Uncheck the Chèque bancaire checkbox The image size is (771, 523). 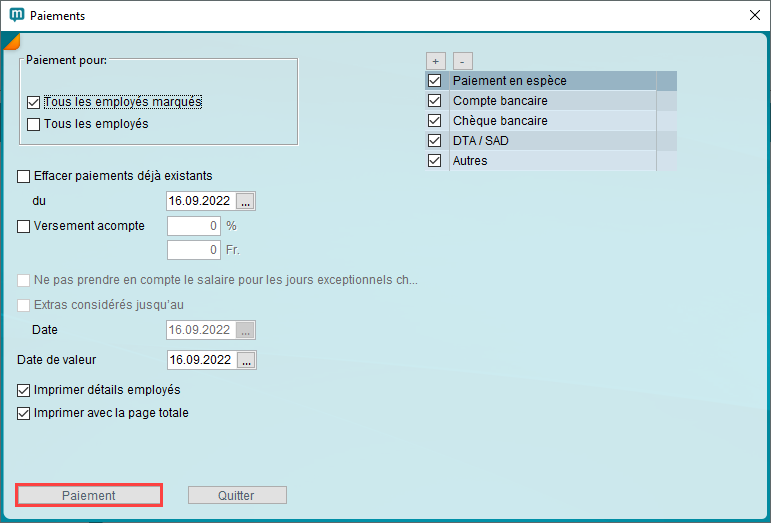pyautogui.click(x=435, y=120)
